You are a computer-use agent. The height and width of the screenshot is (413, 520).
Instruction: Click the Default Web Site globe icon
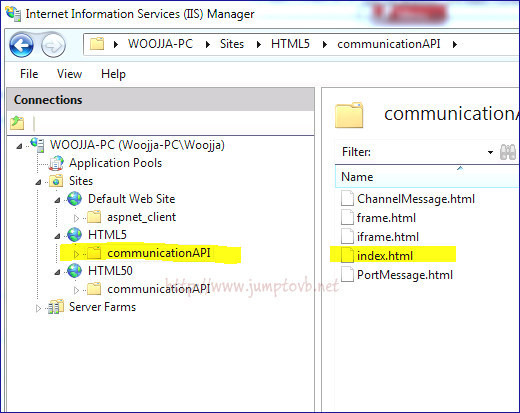[x=74, y=199]
